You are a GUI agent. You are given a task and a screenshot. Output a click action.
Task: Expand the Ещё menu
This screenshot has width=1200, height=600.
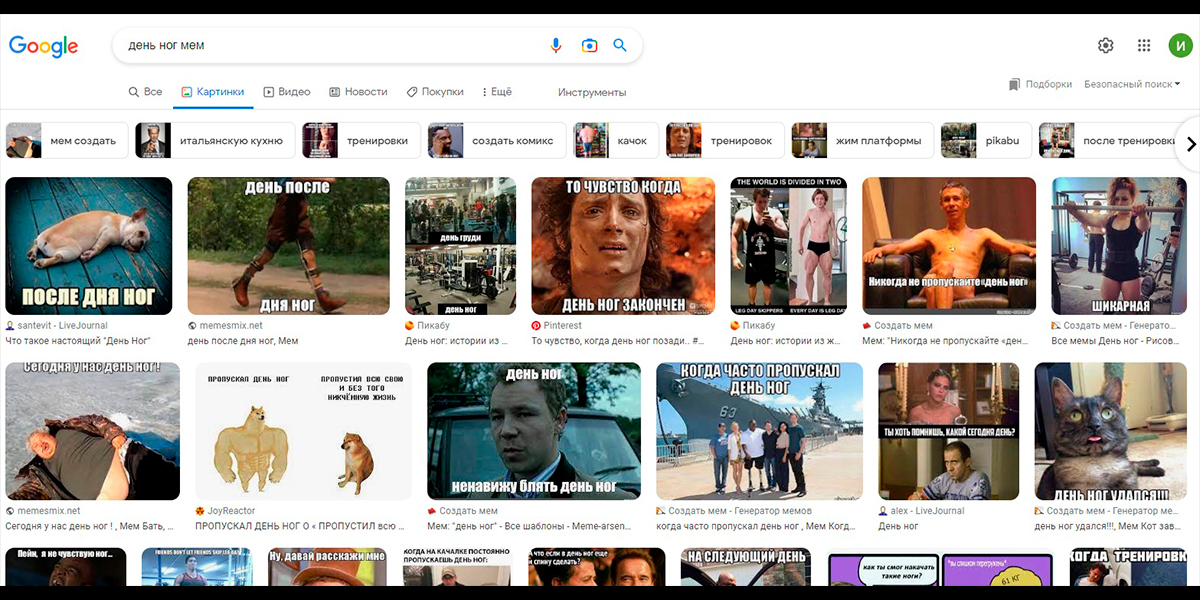(x=496, y=92)
